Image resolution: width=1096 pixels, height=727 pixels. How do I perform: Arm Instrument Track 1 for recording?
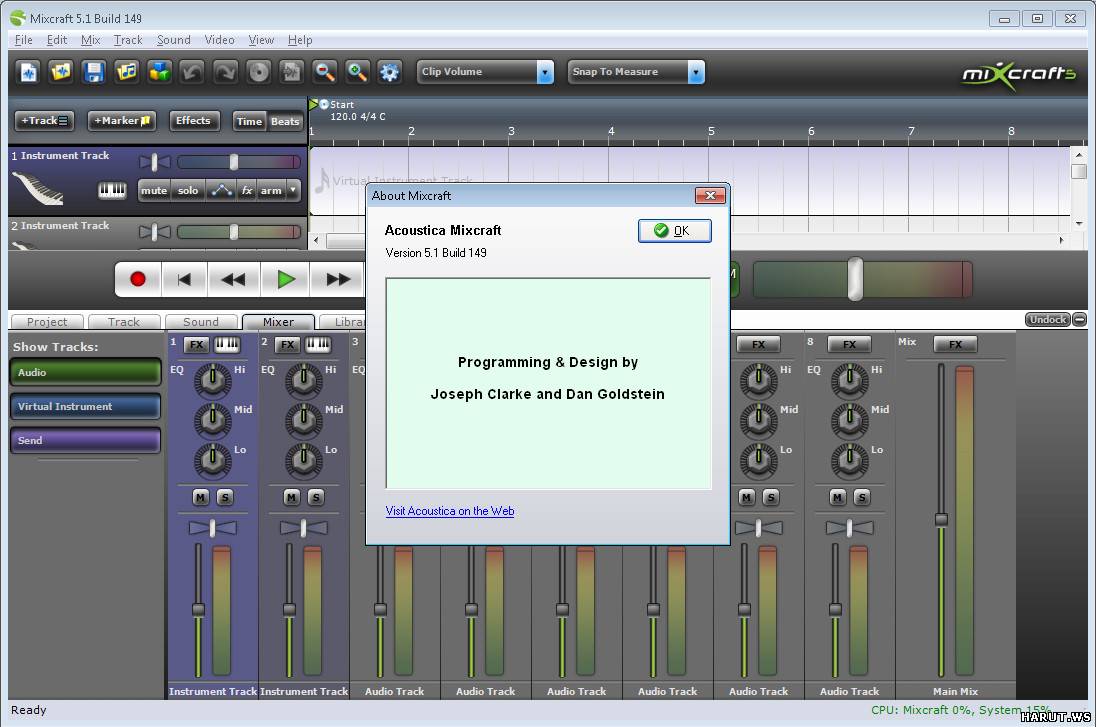[x=271, y=190]
